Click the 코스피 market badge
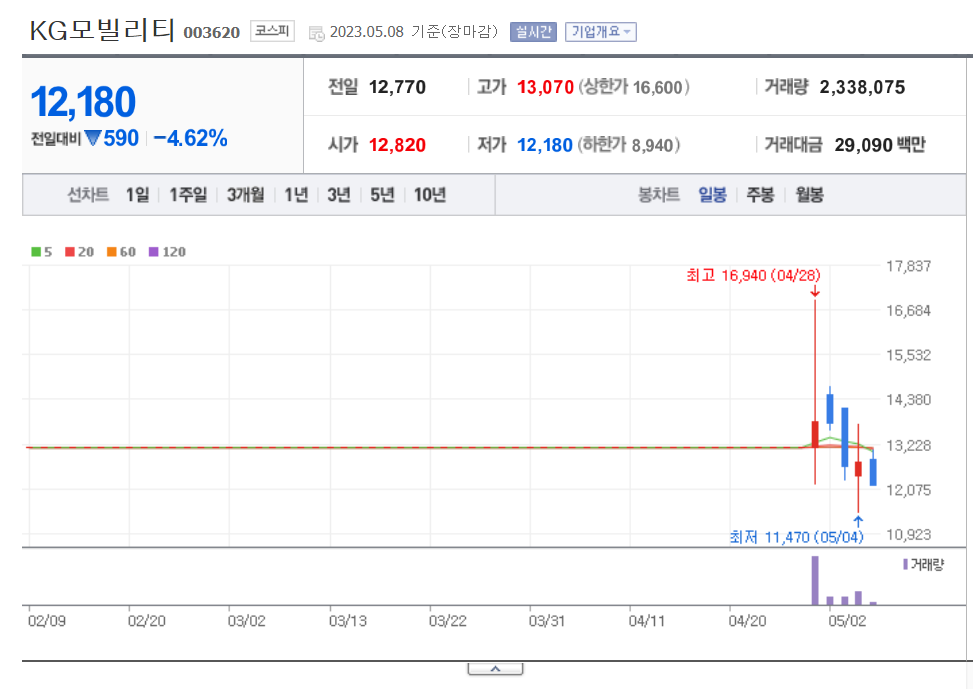 272,31
